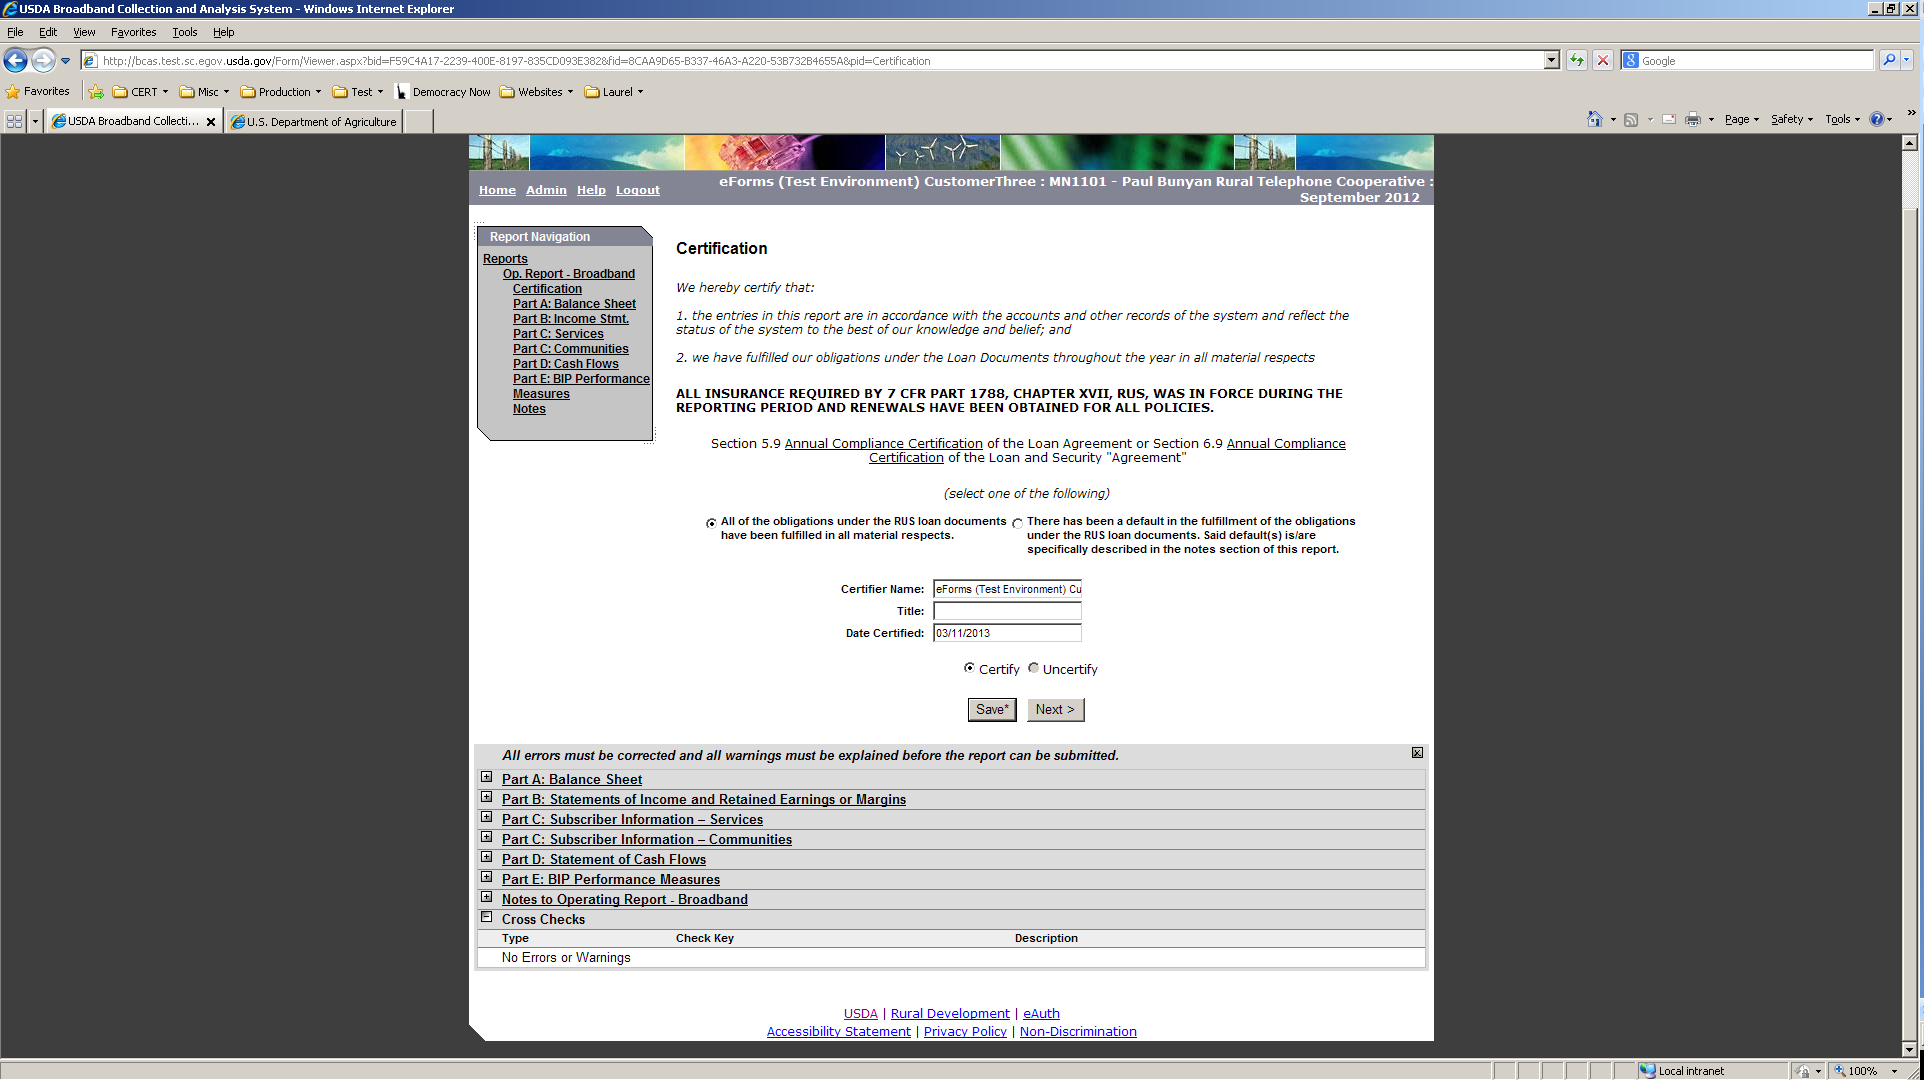Open Part D: Cash Flows navigation link

[x=565, y=364]
